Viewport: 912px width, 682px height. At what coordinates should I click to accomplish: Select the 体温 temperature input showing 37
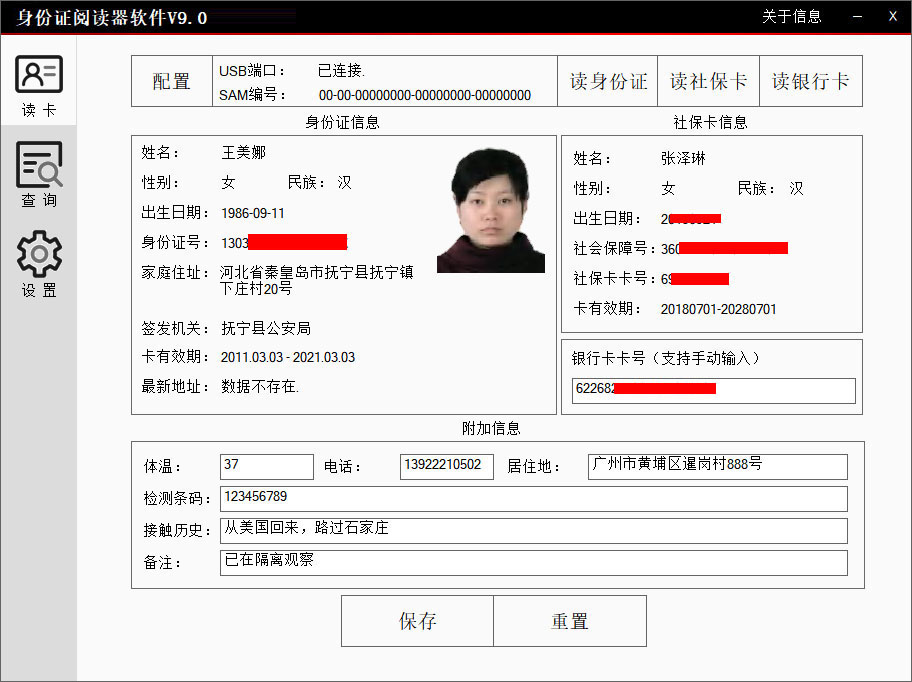click(x=266, y=466)
